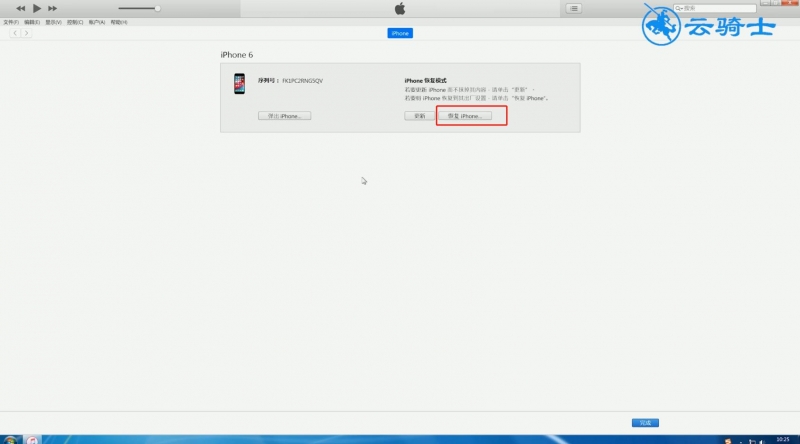Click the serial number FK1PC2RNG5QV text
Viewport: 800px width, 444px height.
coord(303,81)
